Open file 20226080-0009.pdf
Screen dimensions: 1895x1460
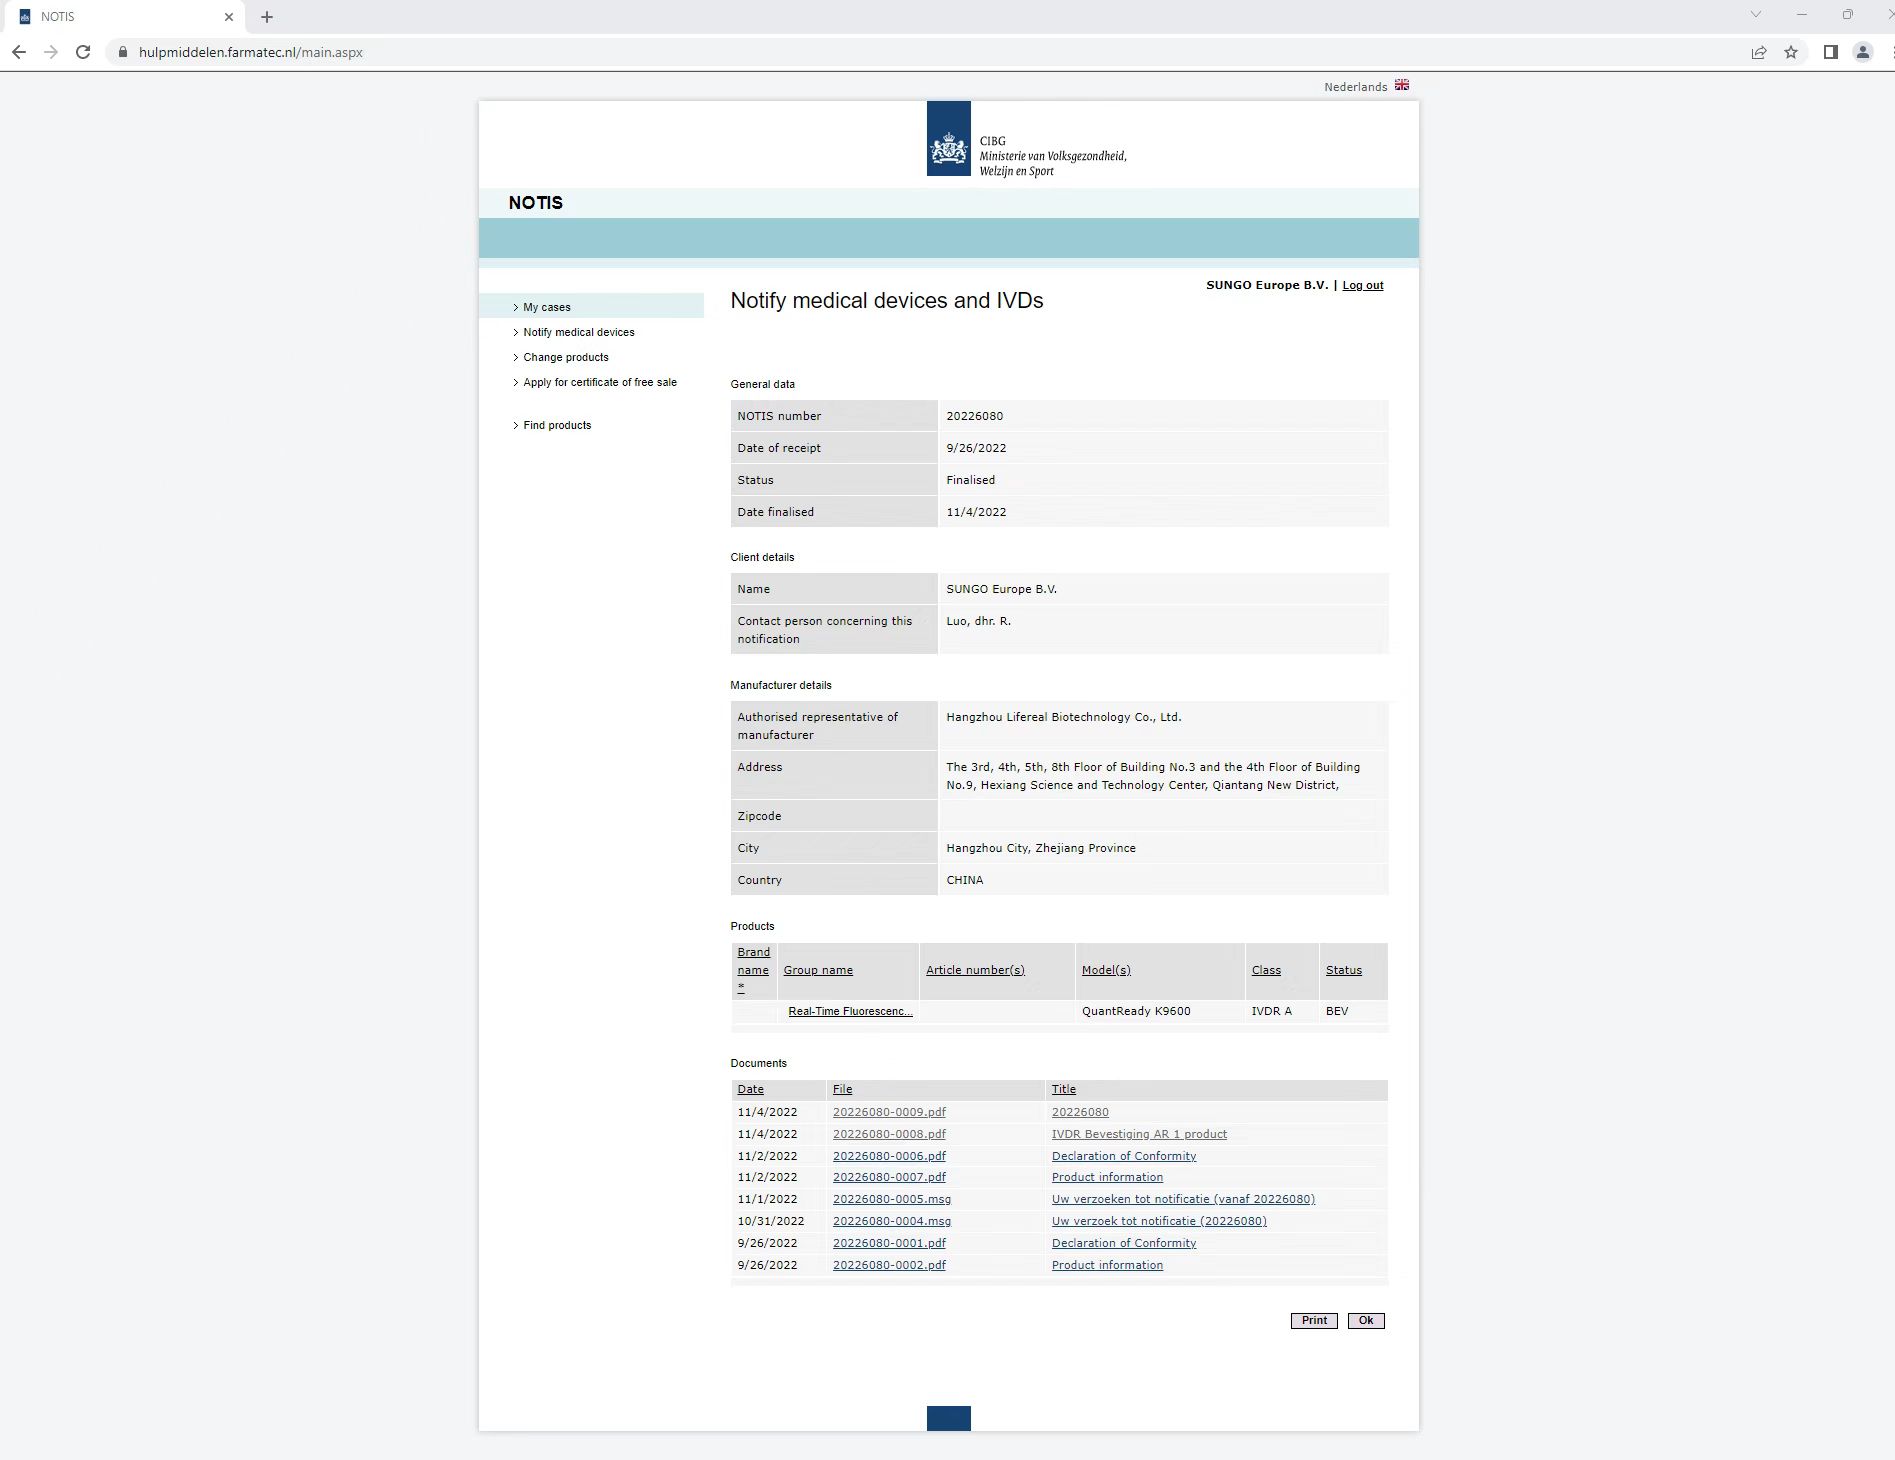tap(888, 1112)
